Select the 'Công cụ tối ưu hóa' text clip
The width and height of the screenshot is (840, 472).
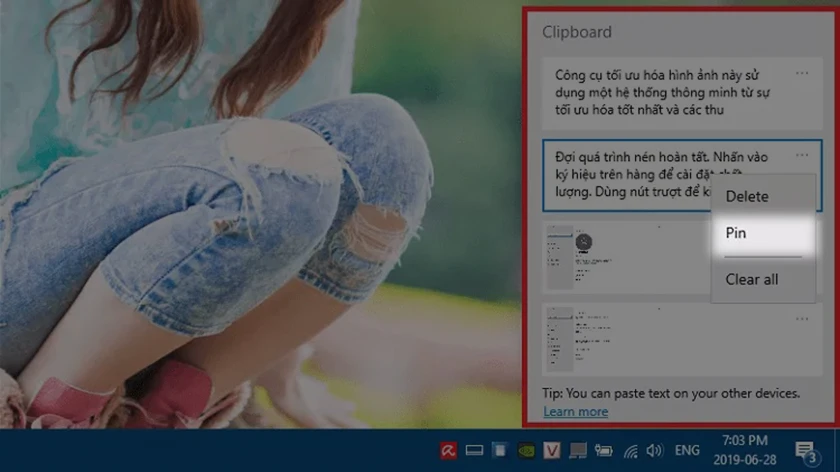(682, 93)
